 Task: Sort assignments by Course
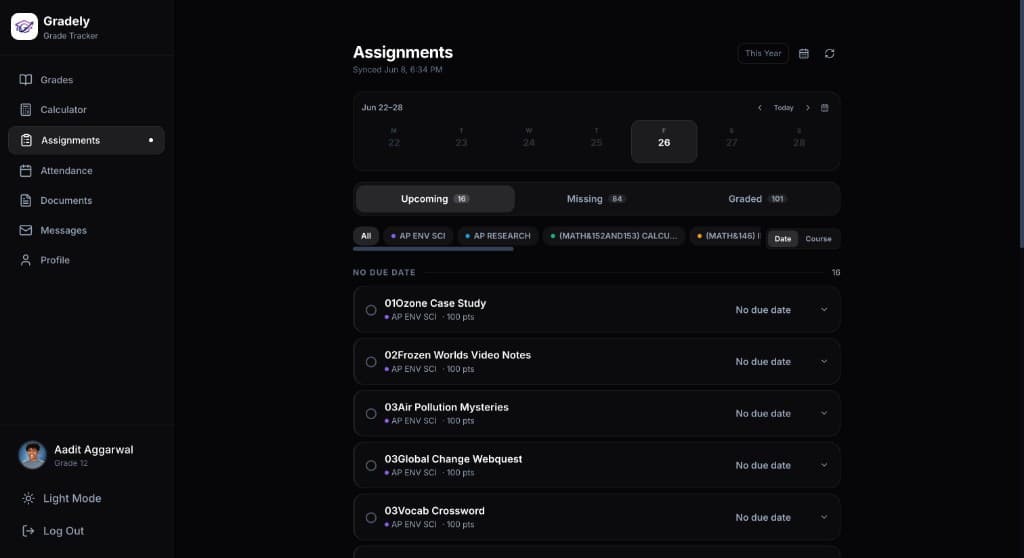coord(818,239)
